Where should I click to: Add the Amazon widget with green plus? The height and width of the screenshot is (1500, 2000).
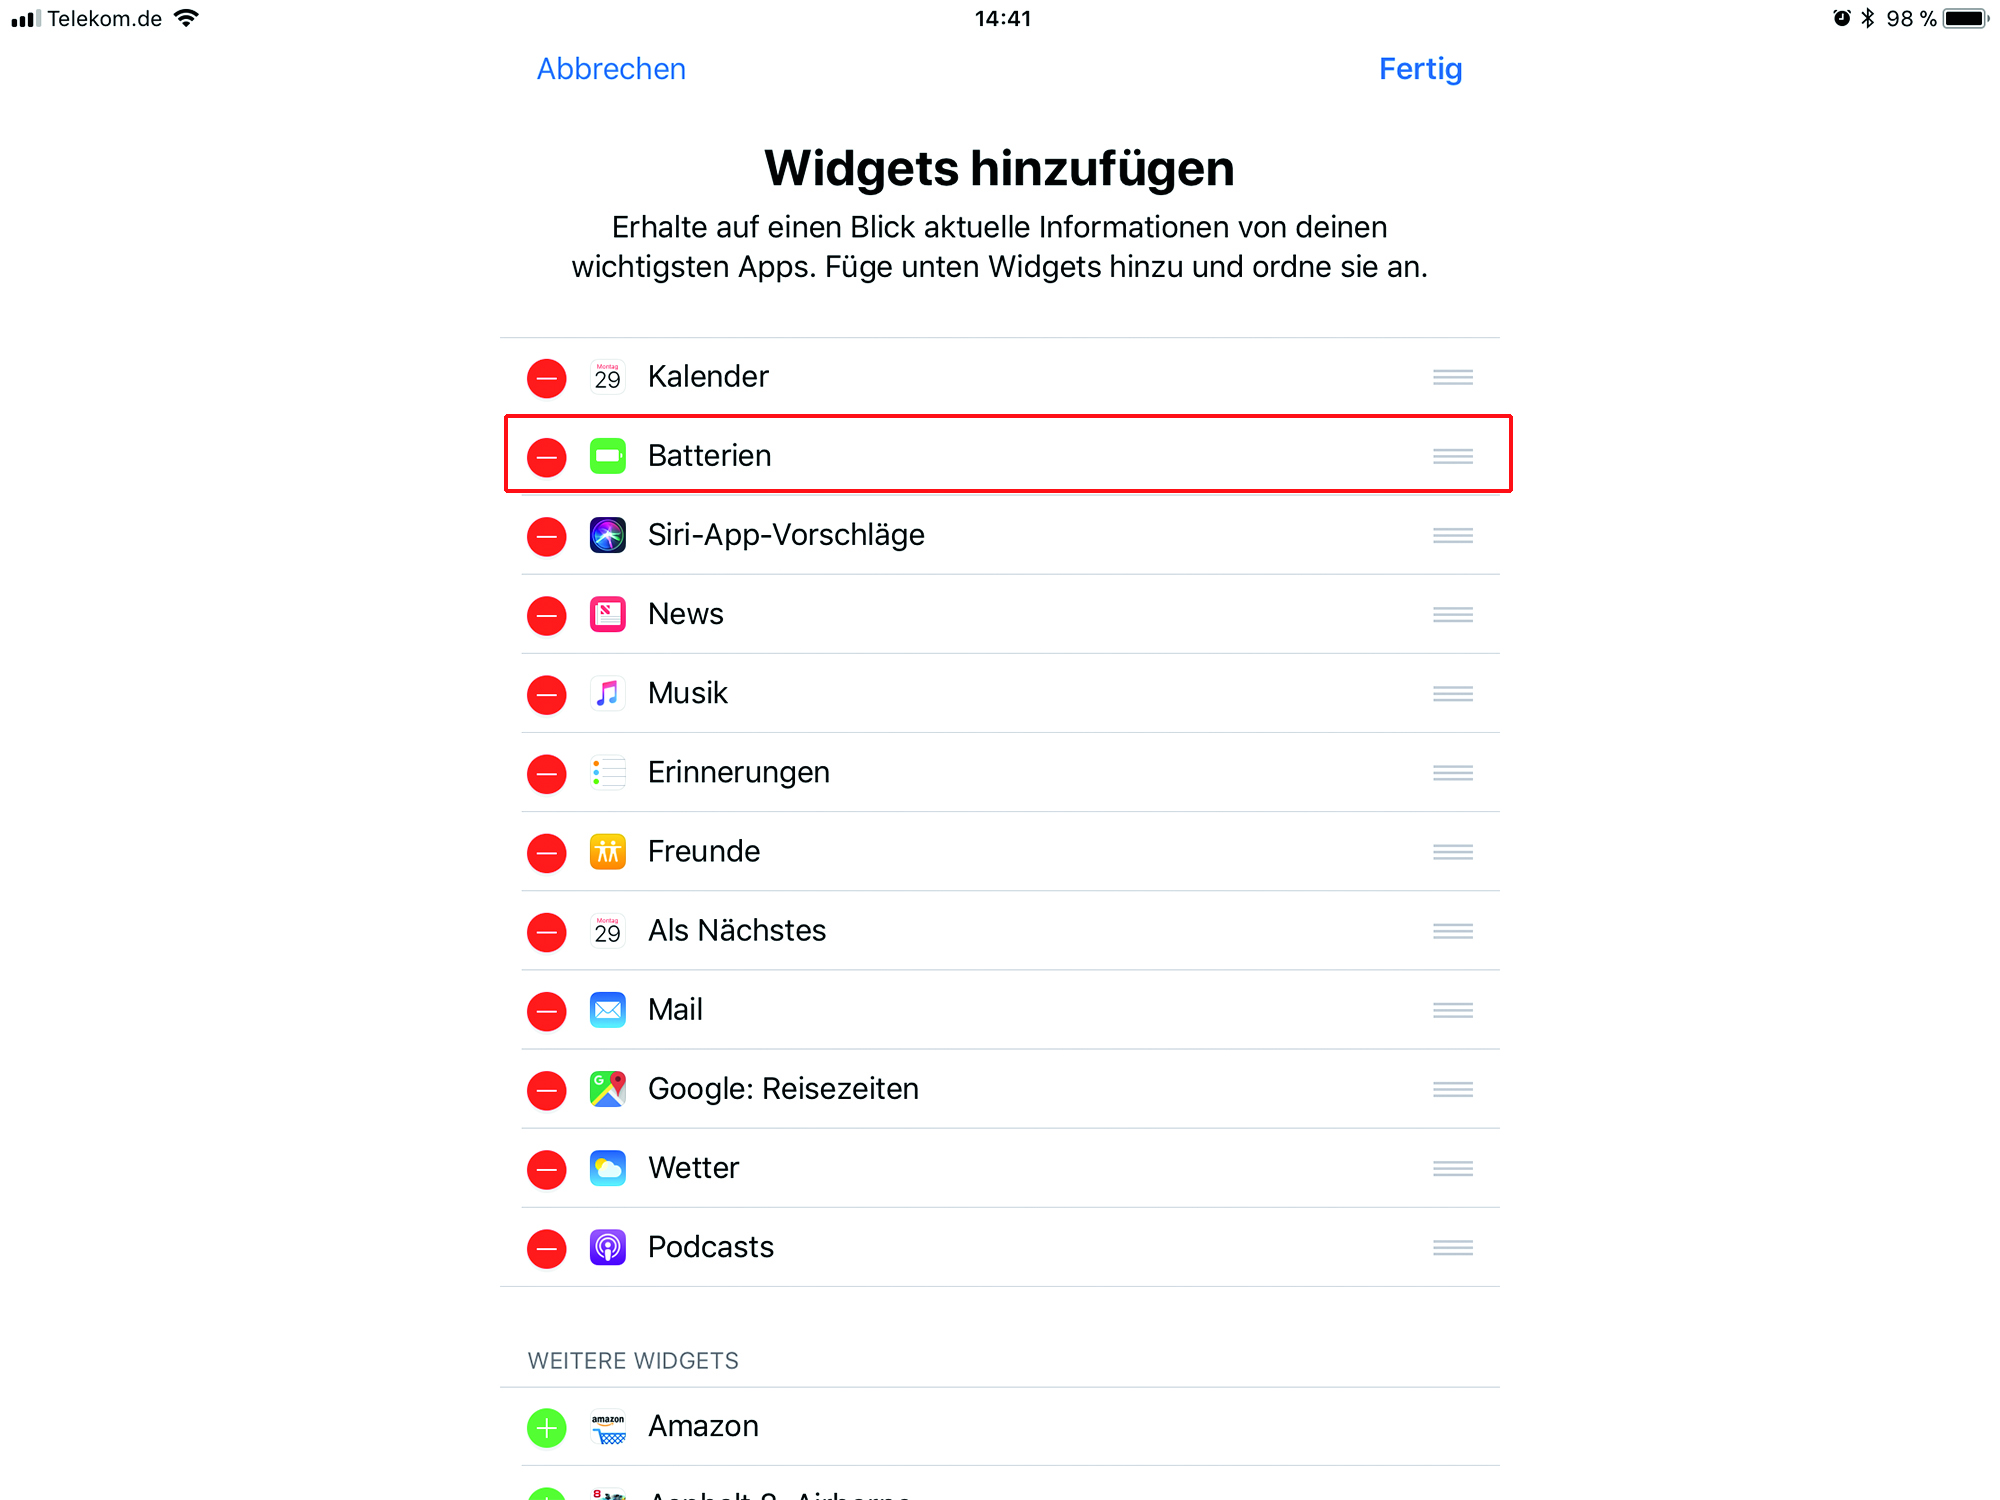point(547,1428)
